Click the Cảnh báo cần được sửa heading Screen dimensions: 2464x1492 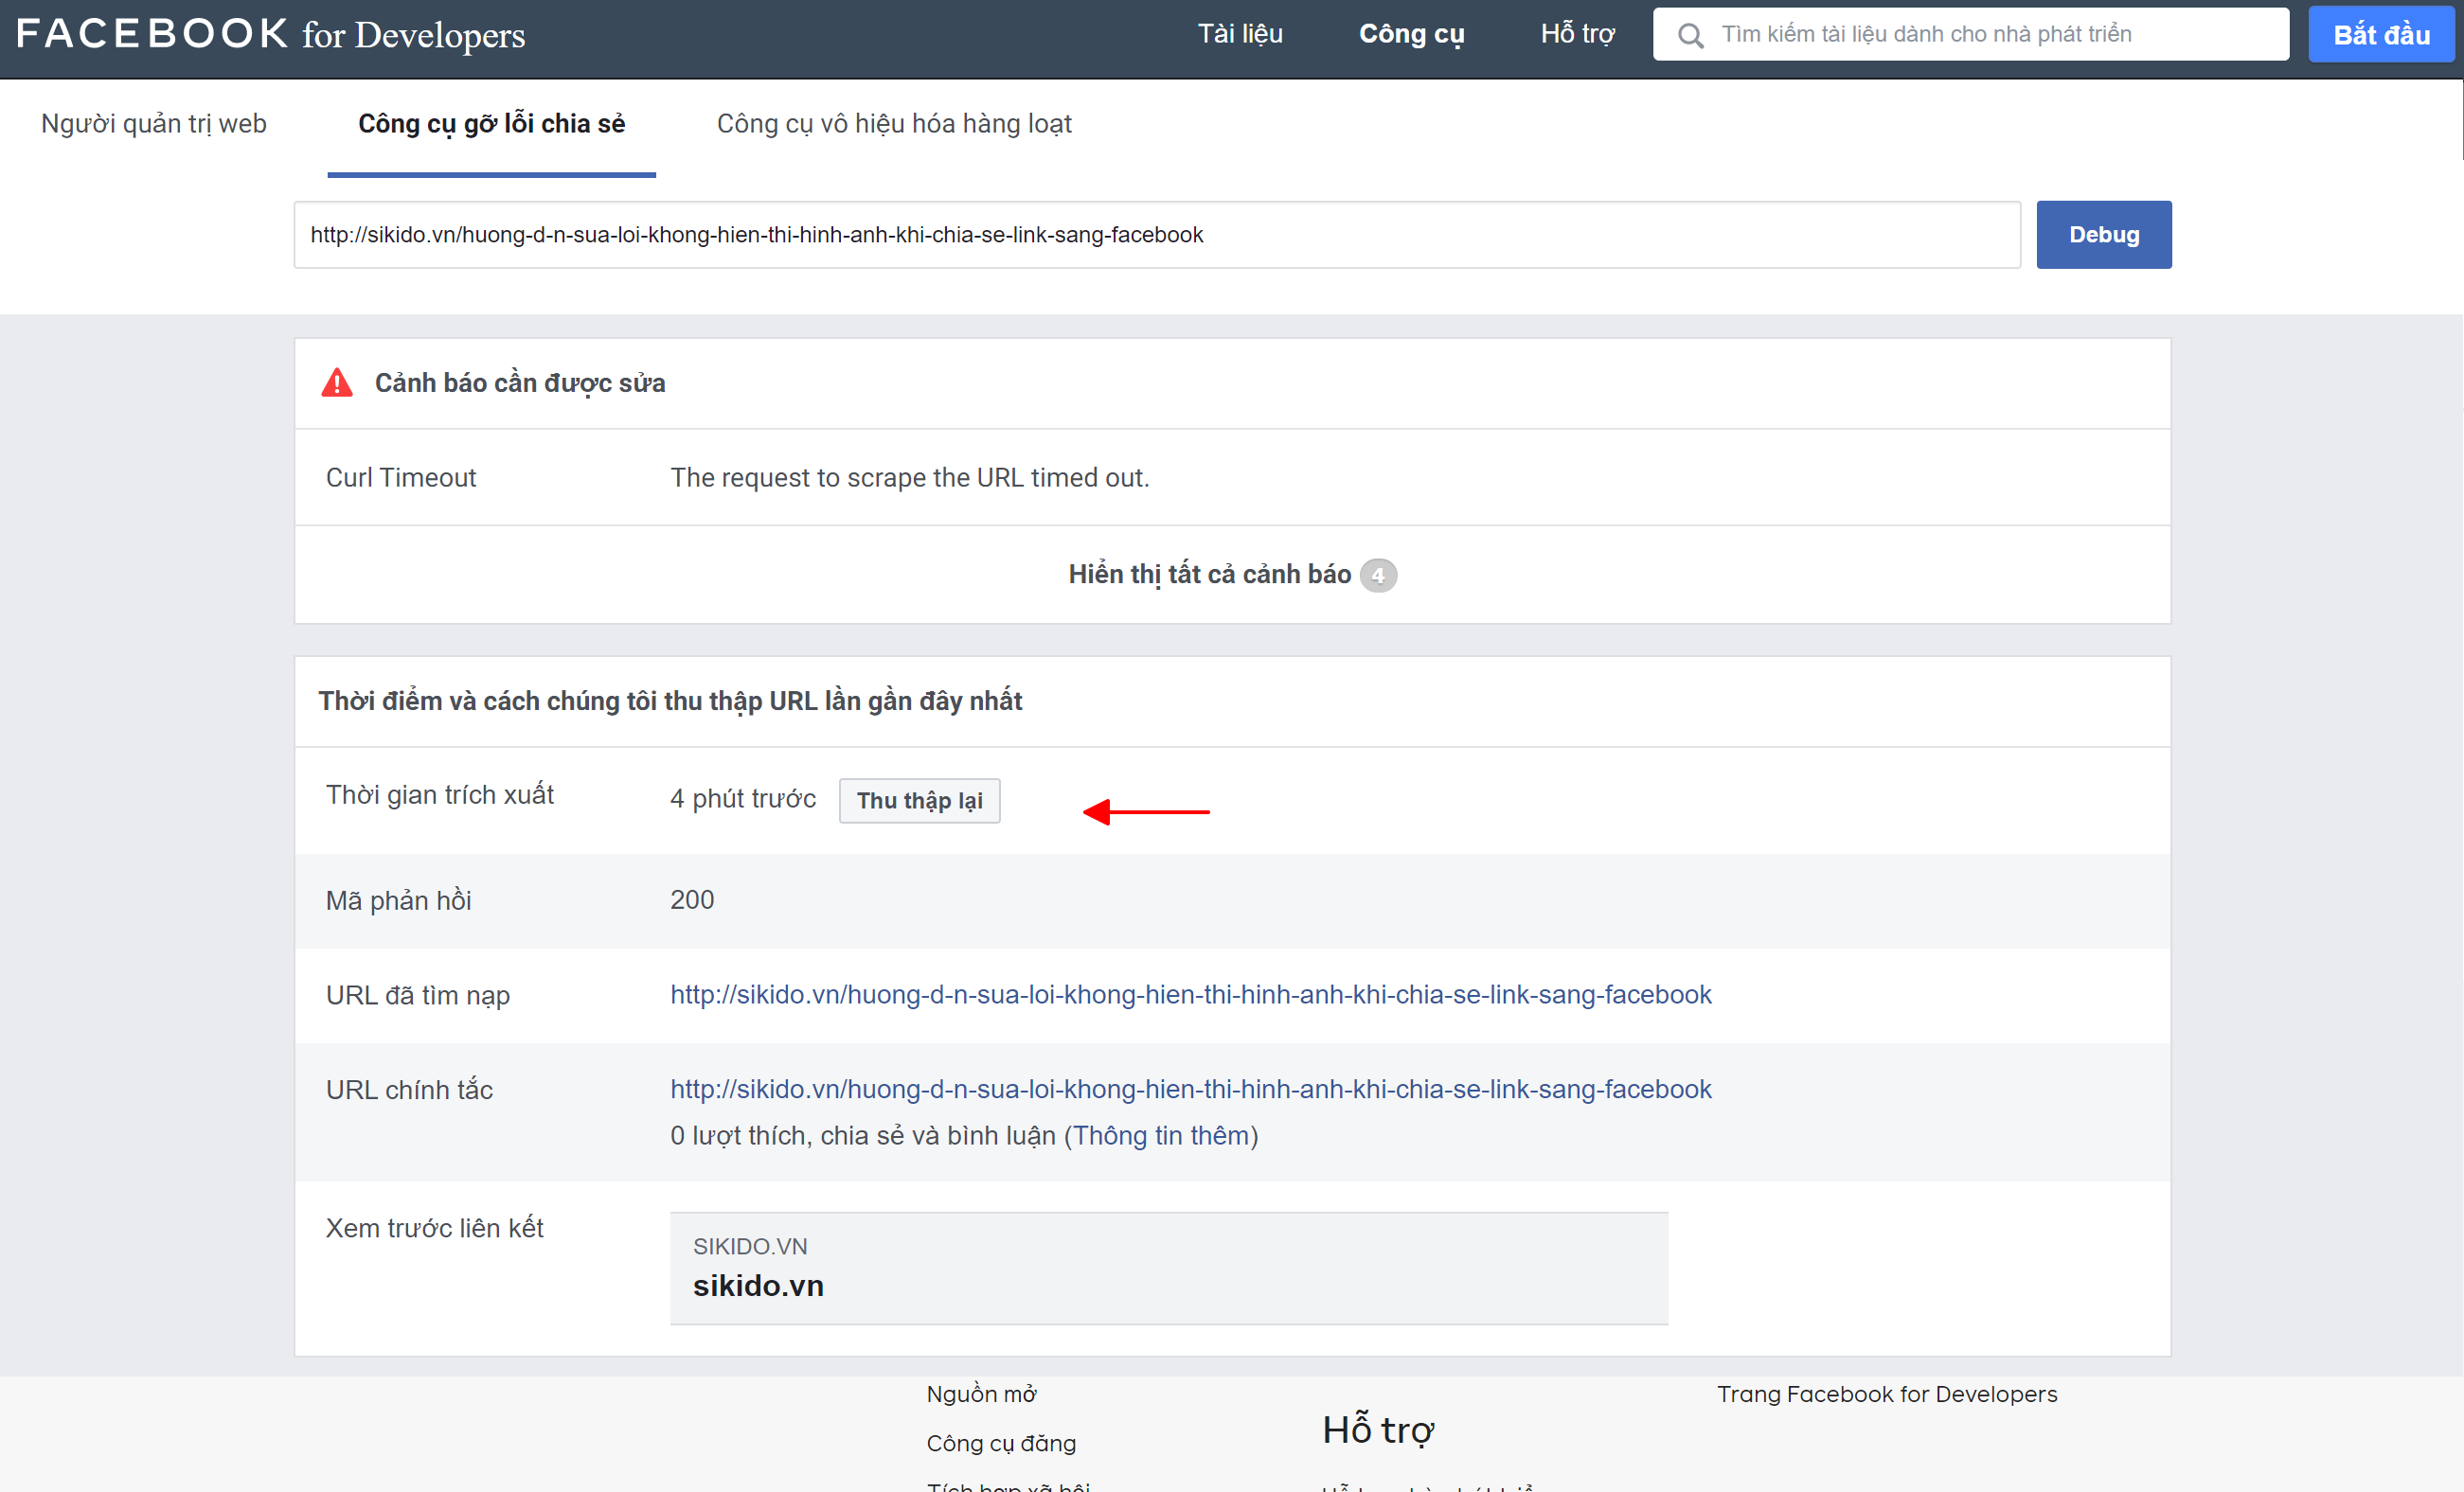(520, 383)
